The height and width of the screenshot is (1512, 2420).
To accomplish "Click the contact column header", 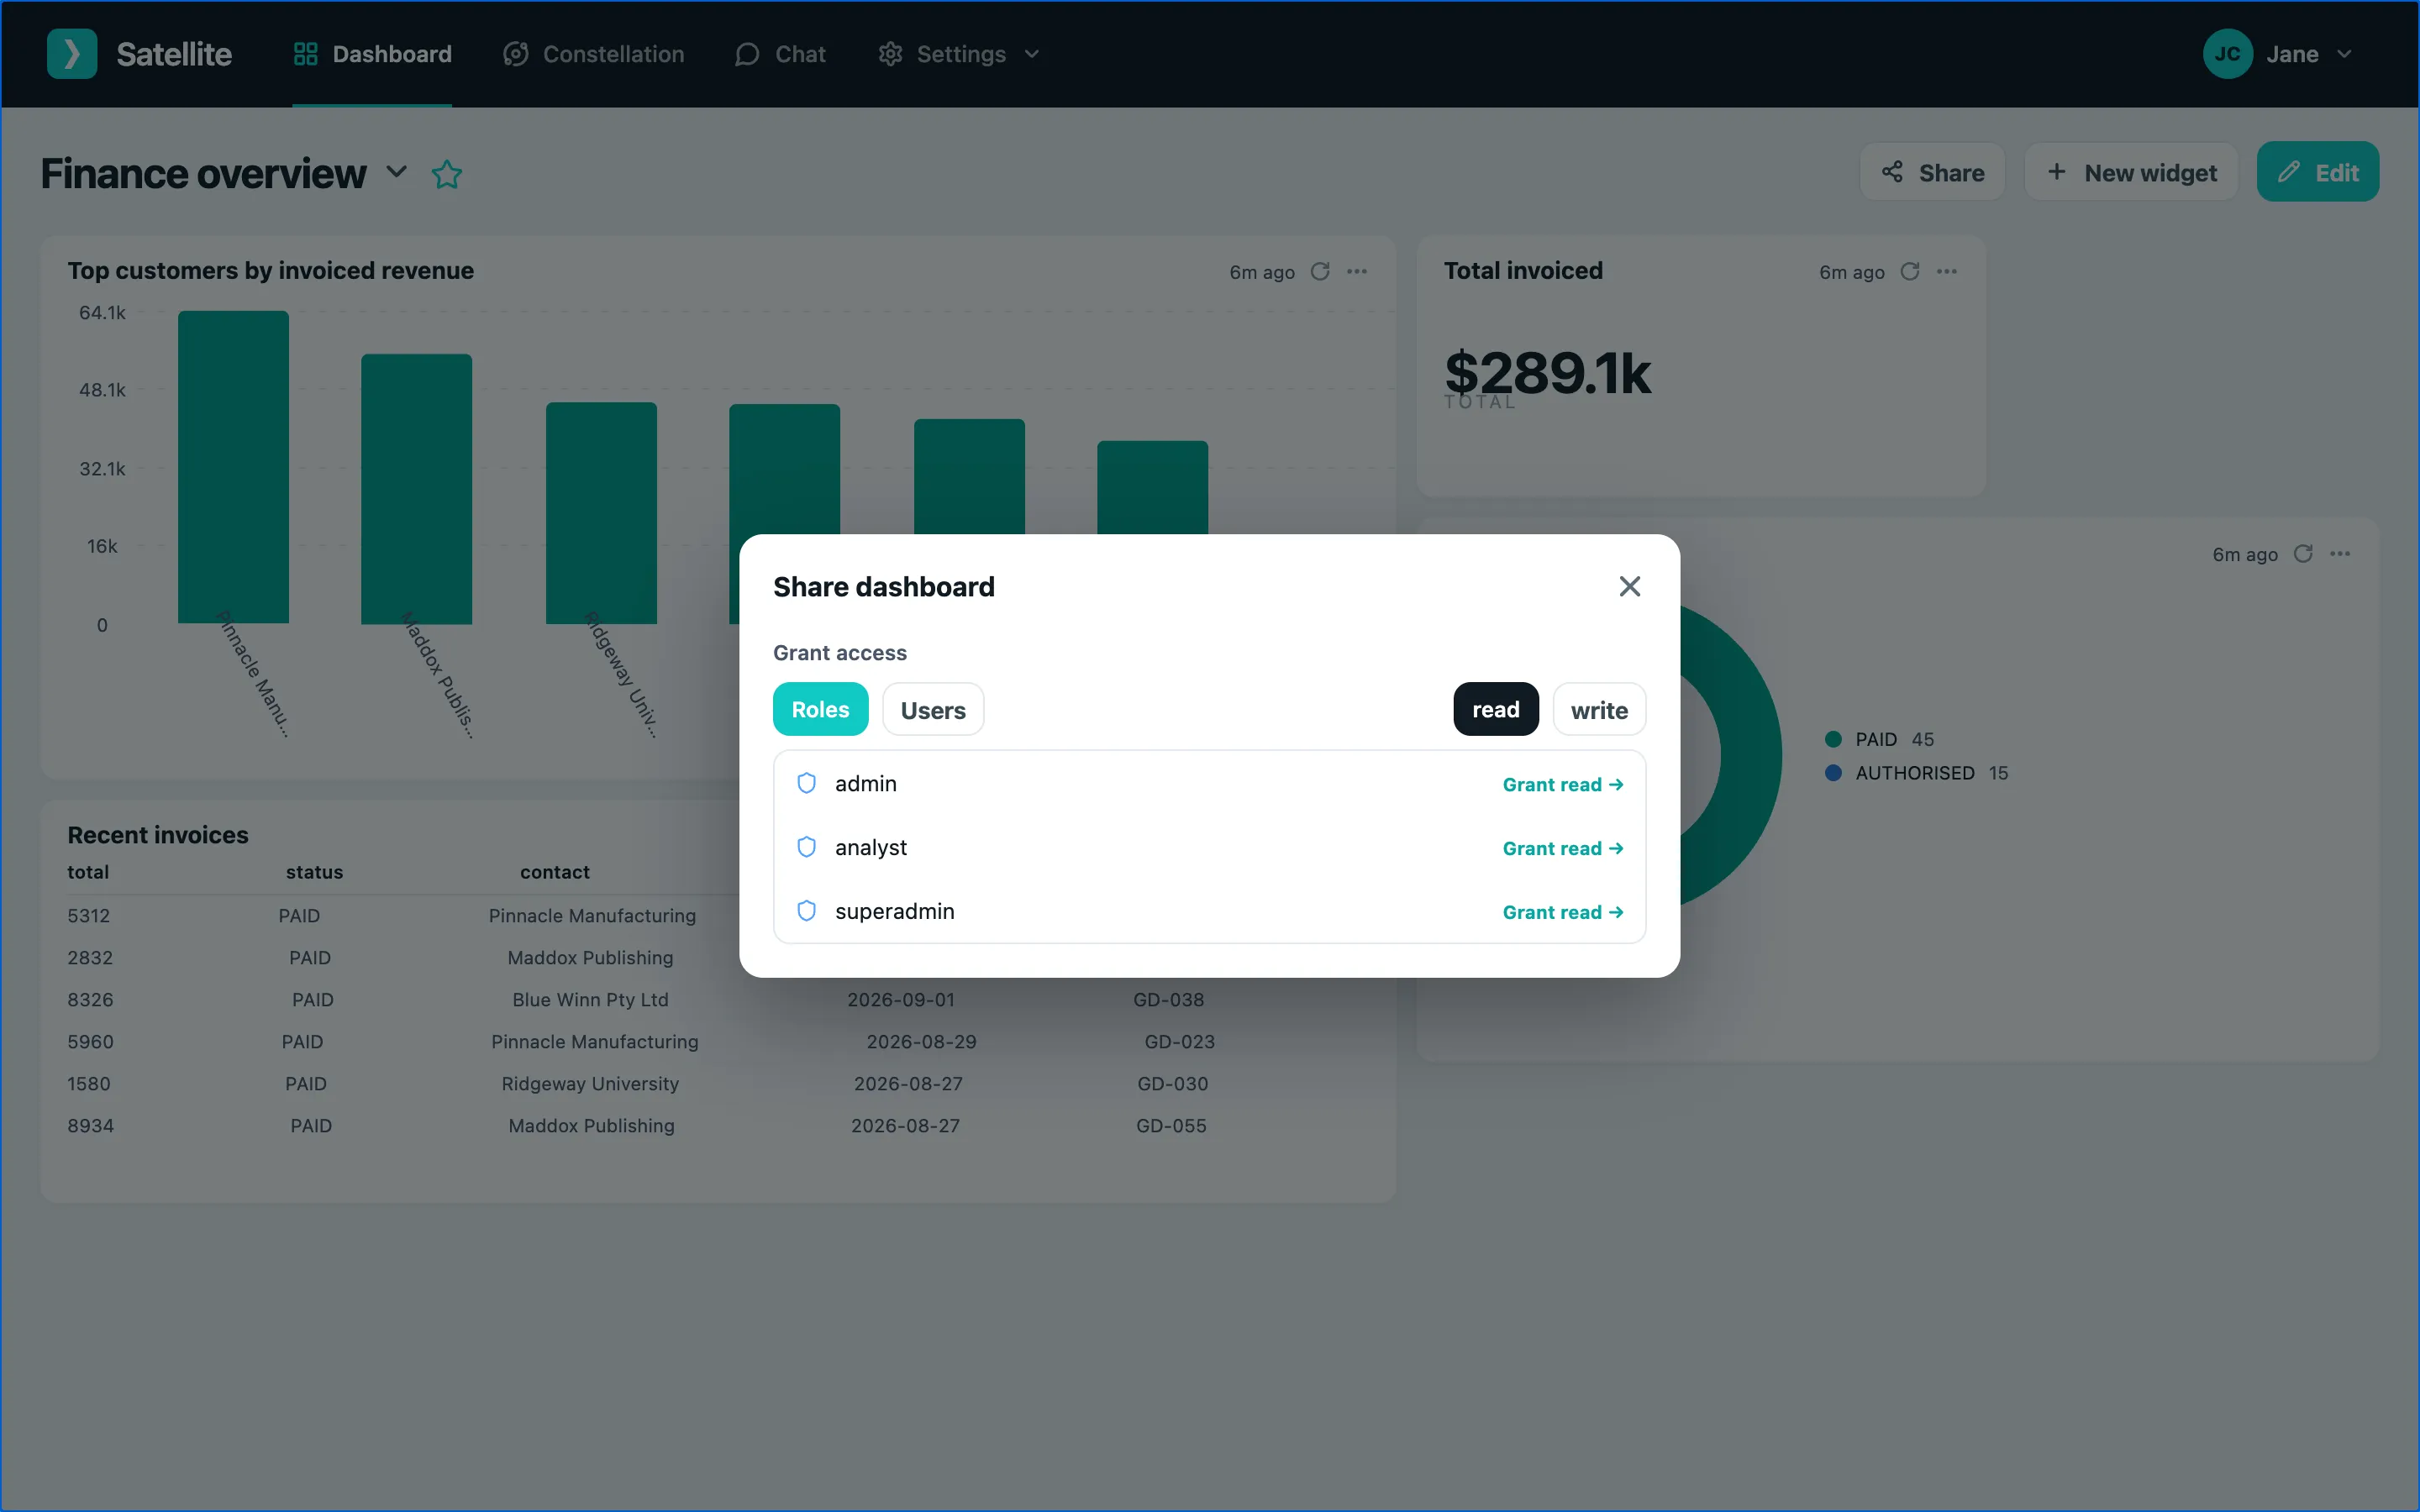I will pos(555,872).
